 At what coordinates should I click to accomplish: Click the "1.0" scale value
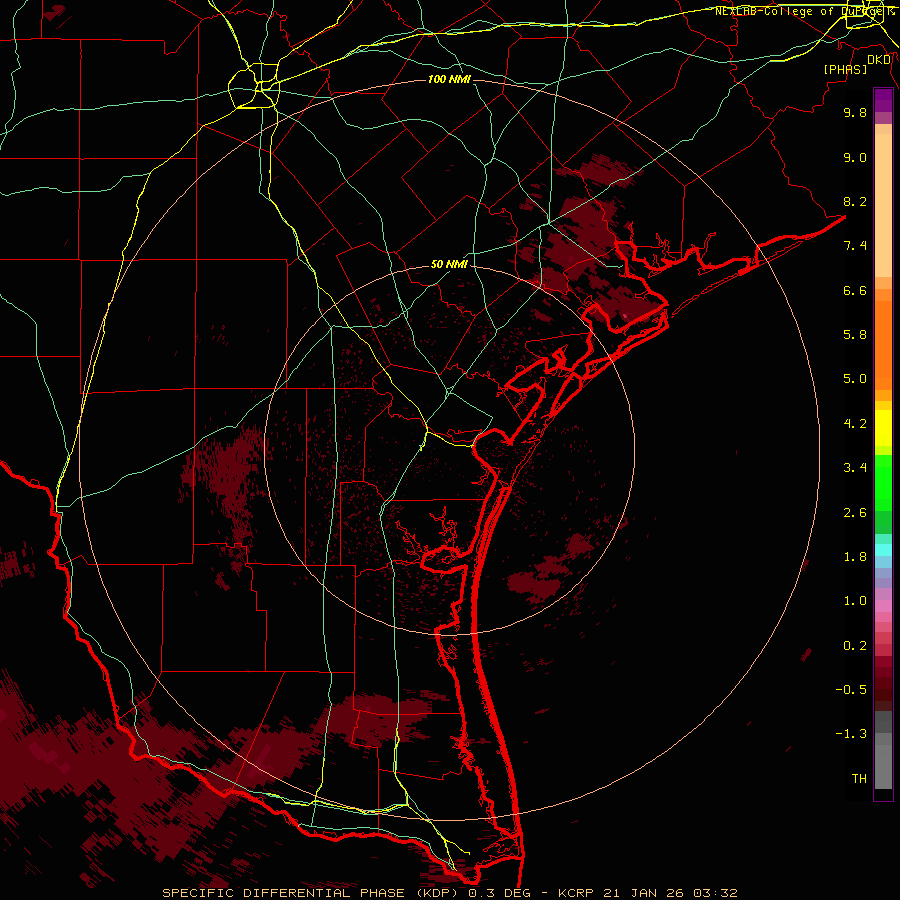click(855, 601)
